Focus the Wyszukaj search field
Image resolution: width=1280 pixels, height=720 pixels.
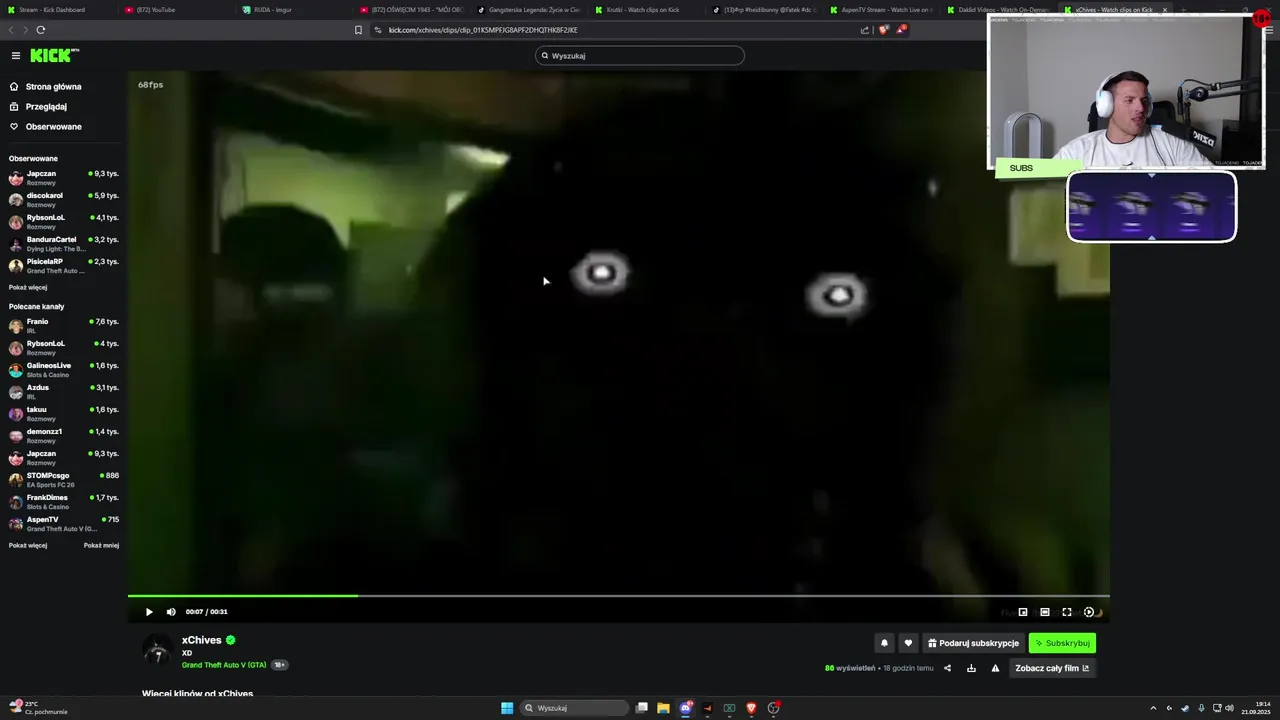point(640,56)
